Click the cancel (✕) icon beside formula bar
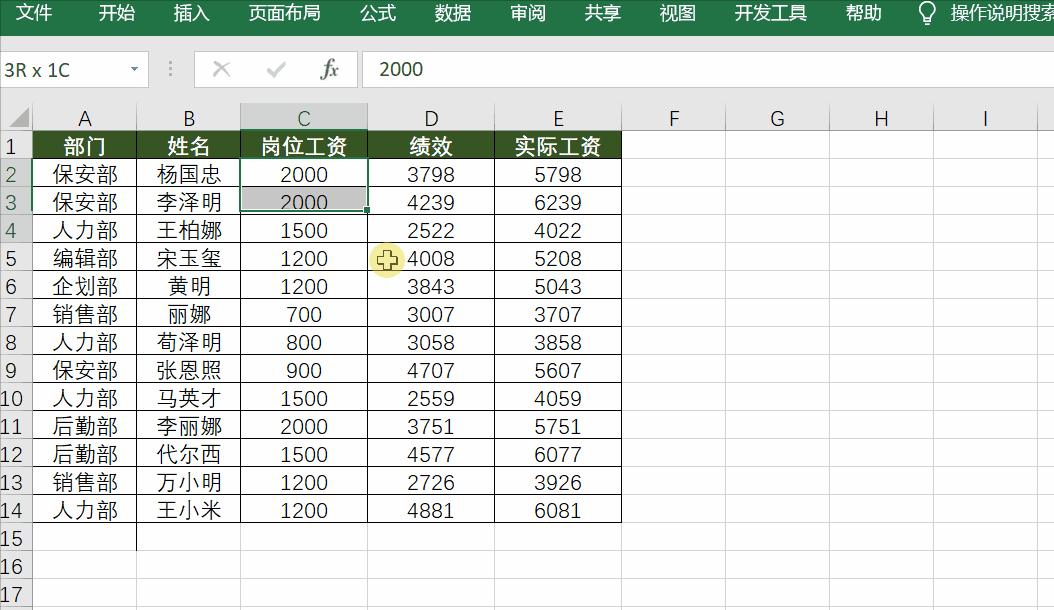The image size is (1054, 610). [221, 69]
